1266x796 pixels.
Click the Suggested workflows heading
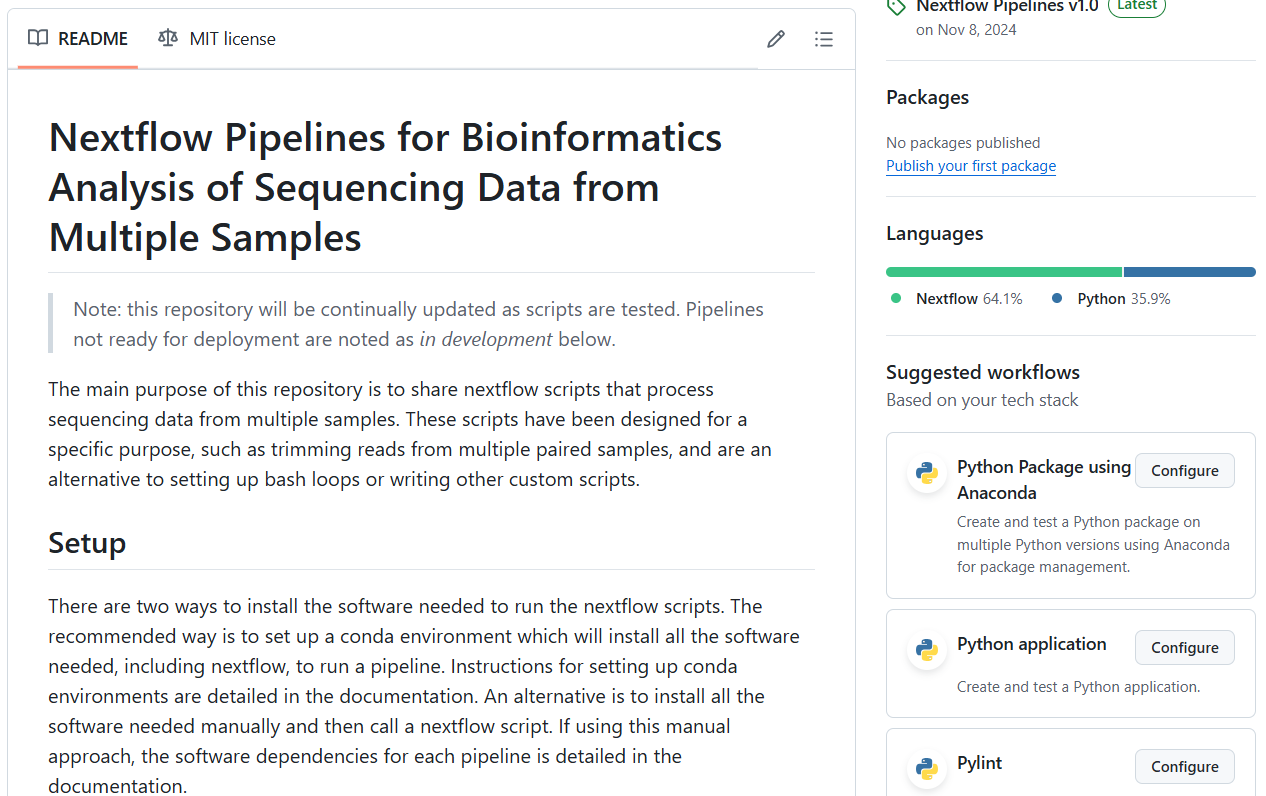[983, 372]
